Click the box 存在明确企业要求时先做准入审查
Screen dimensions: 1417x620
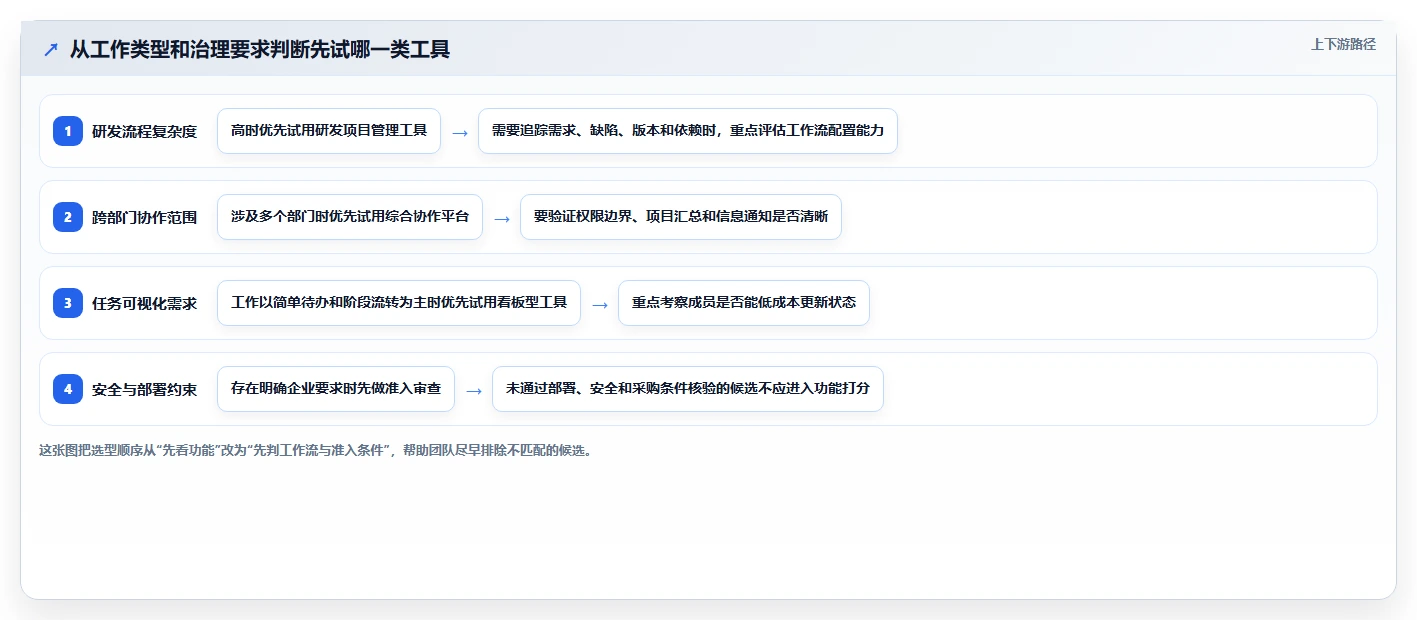[x=336, y=389]
